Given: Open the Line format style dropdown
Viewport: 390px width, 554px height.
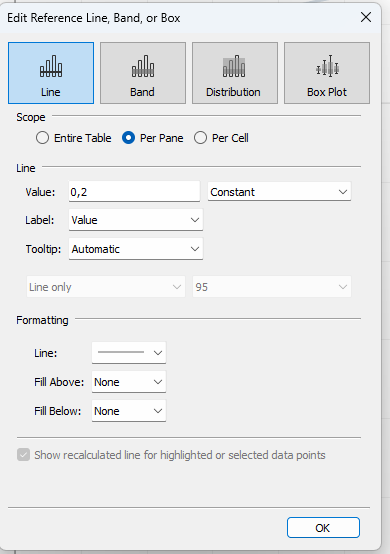Looking at the screenshot, I should click(x=129, y=352).
